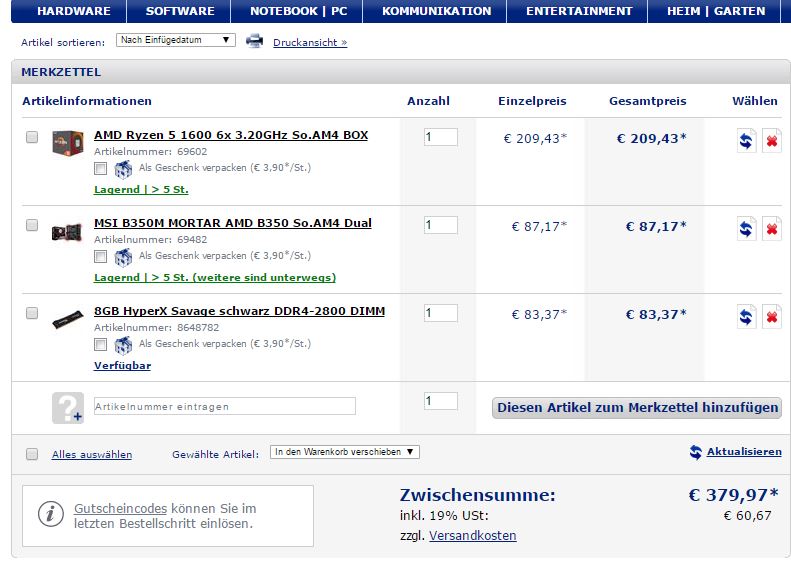Click Artikelnummer: 69482 text

(150, 240)
